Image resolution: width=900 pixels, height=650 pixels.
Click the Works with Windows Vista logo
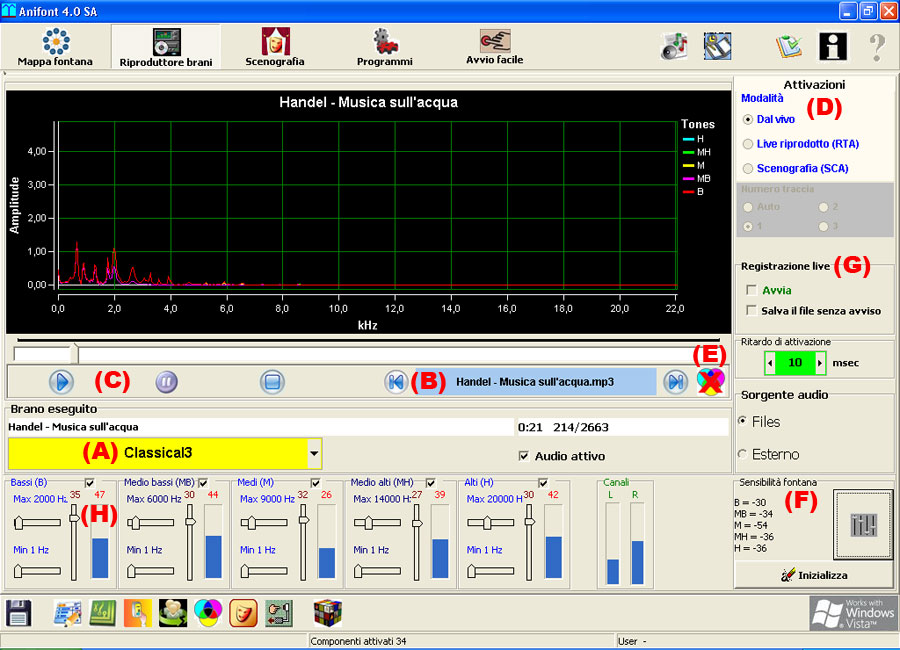tap(853, 613)
